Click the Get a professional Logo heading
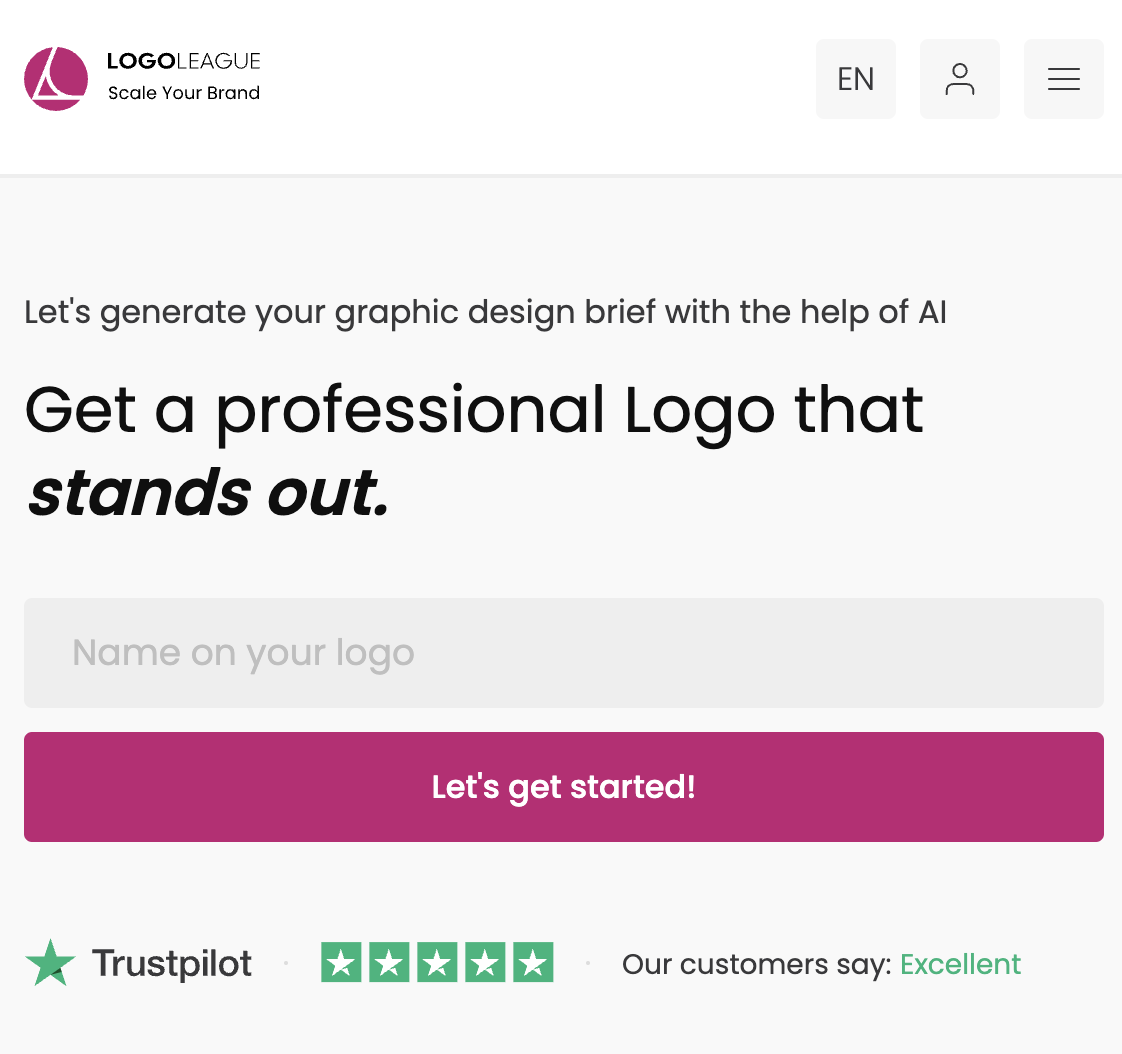This screenshot has width=1122, height=1054. click(x=474, y=410)
